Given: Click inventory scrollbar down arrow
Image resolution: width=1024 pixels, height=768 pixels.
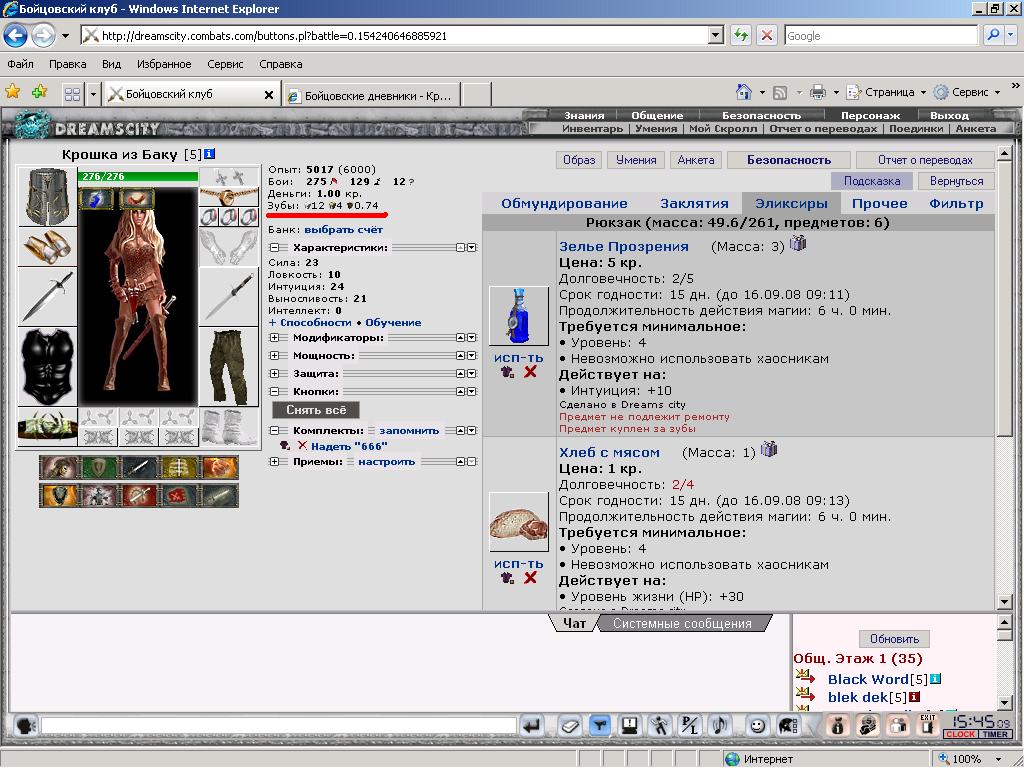Looking at the screenshot, I should point(1004,601).
